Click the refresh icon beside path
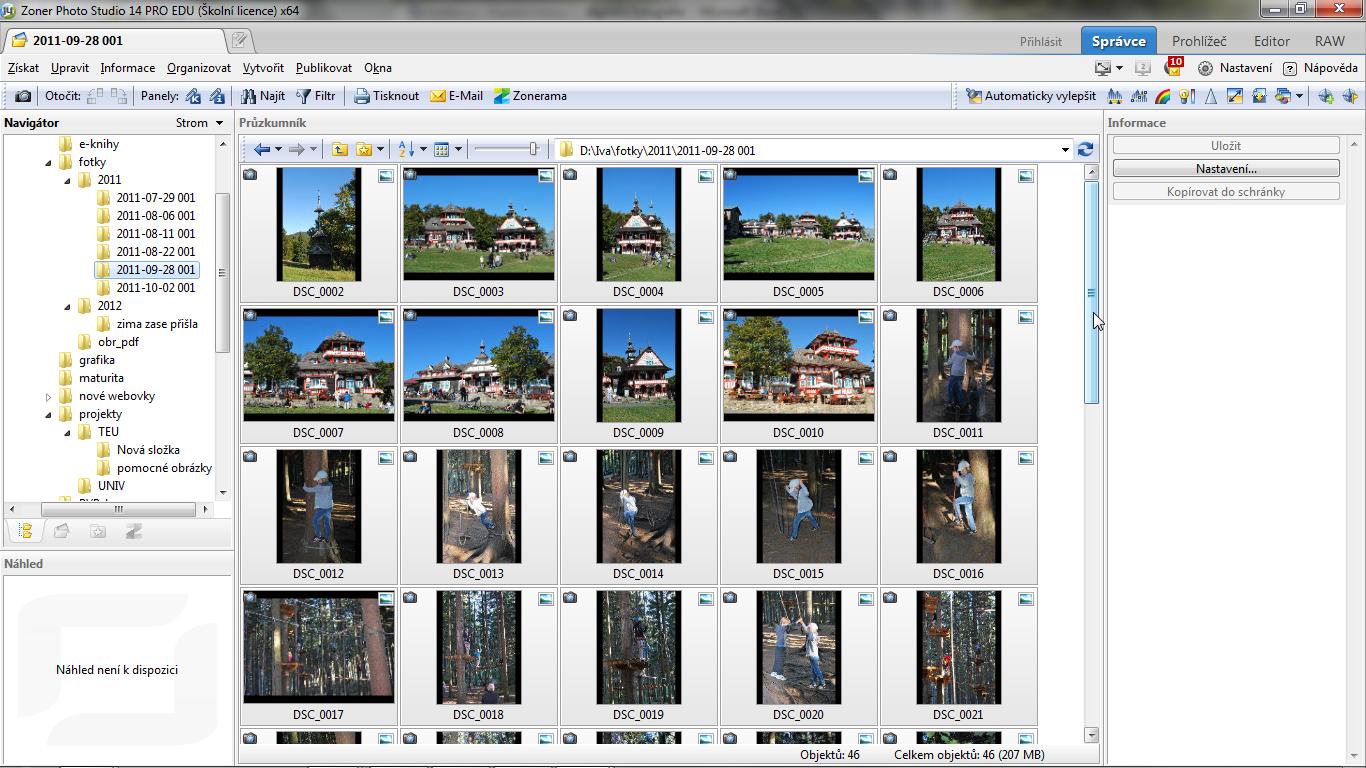This screenshot has width=1366, height=768. [x=1085, y=150]
